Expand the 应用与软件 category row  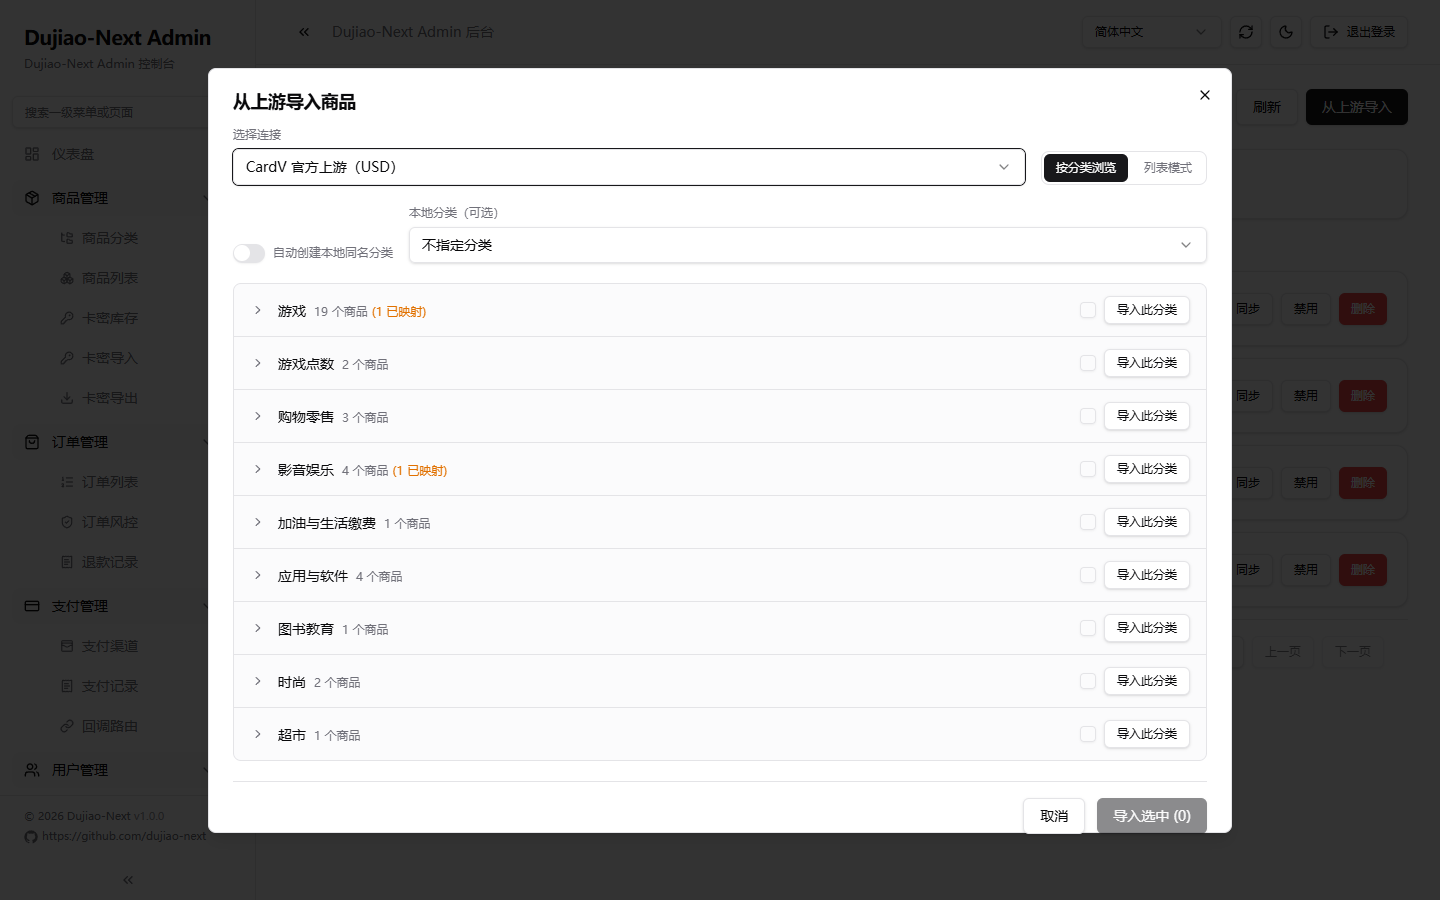pos(258,575)
